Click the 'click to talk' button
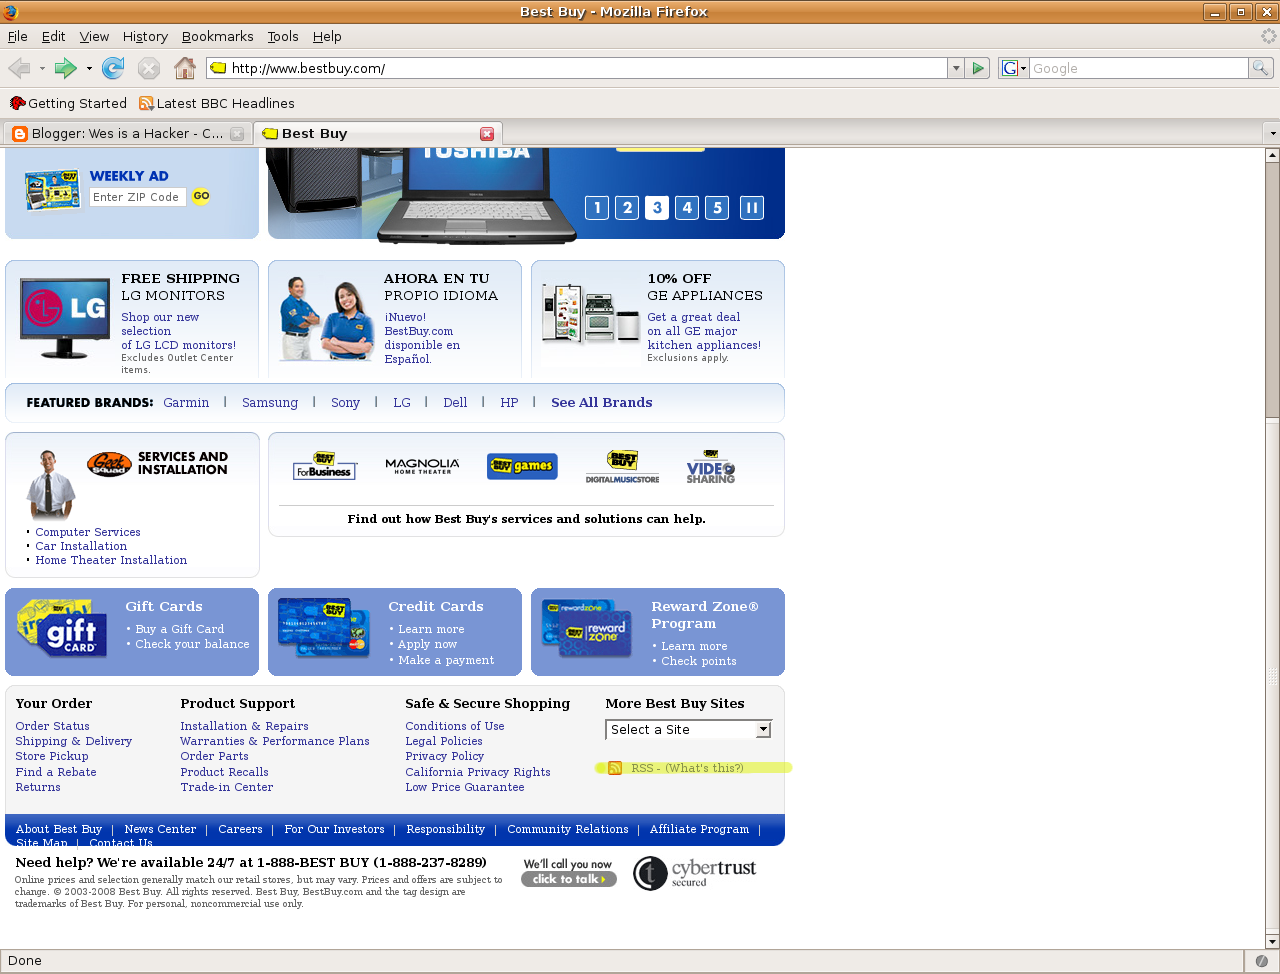Image resolution: width=1280 pixels, height=974 pixels. (569, 879)
